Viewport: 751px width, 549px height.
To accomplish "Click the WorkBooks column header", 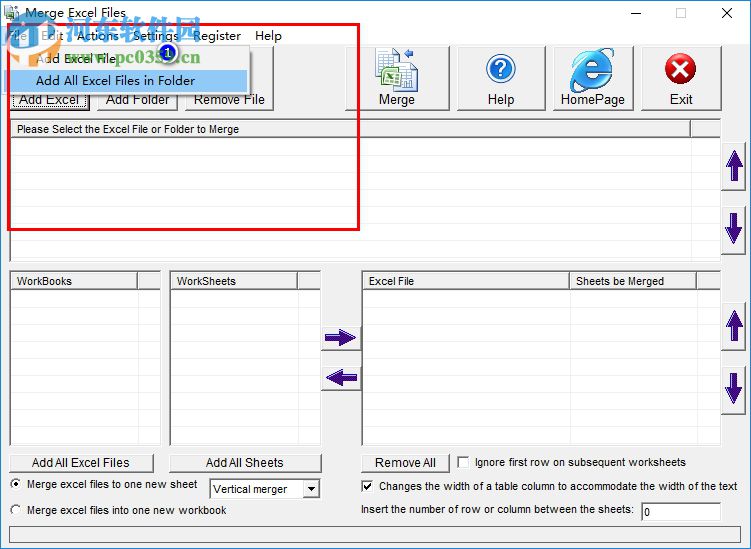I will click(74, 281).
